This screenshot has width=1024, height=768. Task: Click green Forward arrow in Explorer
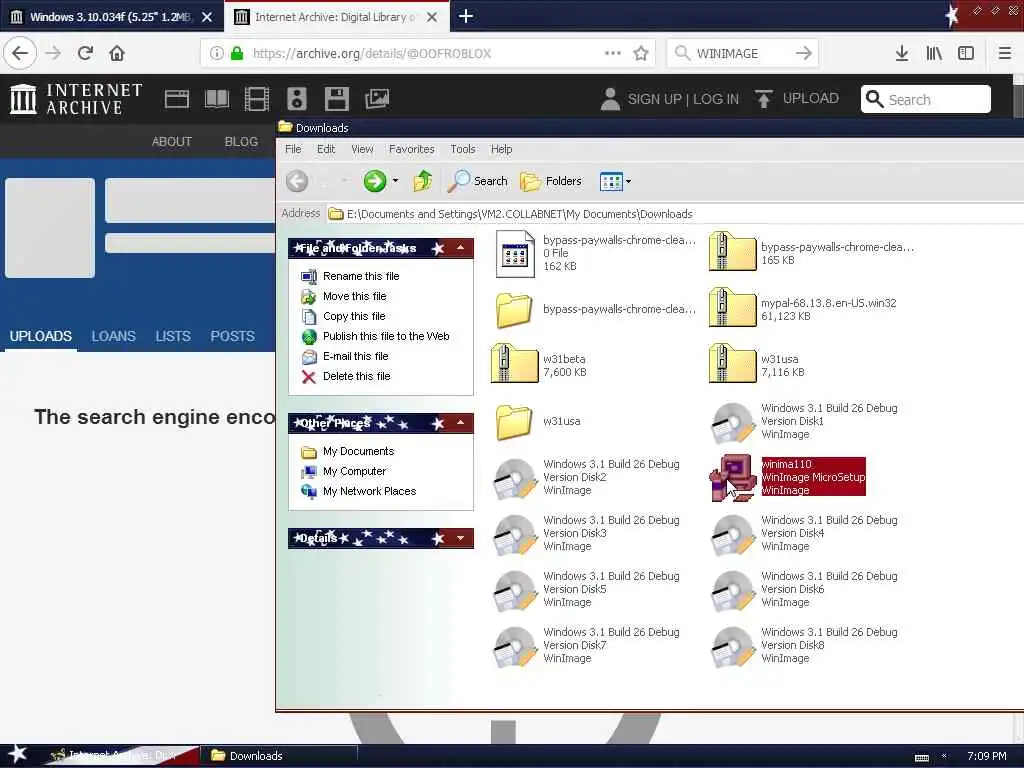[375, 181]
